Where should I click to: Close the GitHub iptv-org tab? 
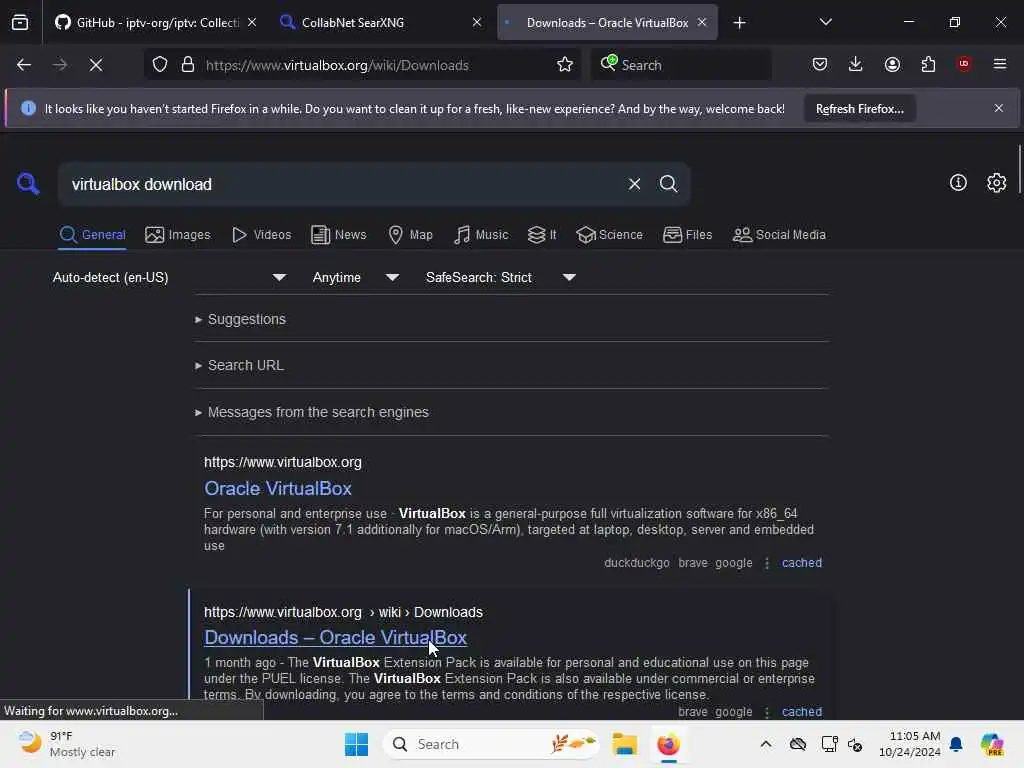coord(252,22)
